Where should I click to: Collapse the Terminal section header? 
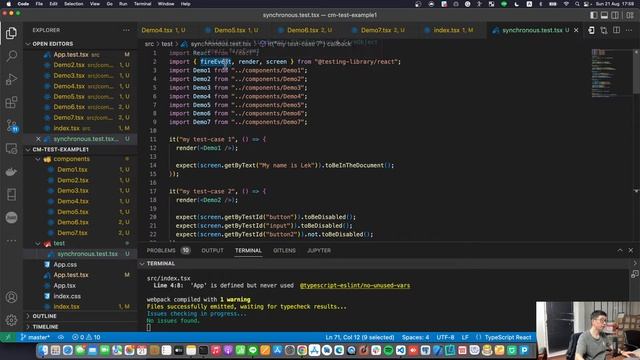160,264
